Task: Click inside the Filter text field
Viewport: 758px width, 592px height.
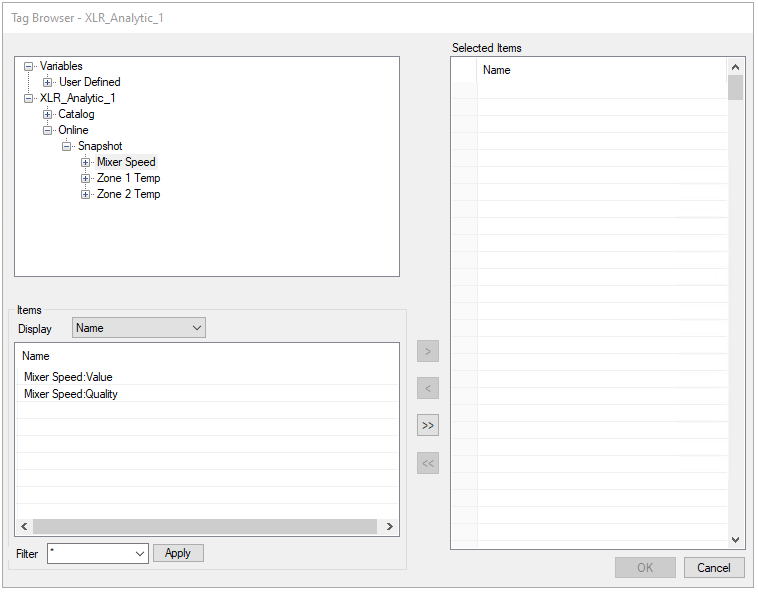Action: point(90,554)
